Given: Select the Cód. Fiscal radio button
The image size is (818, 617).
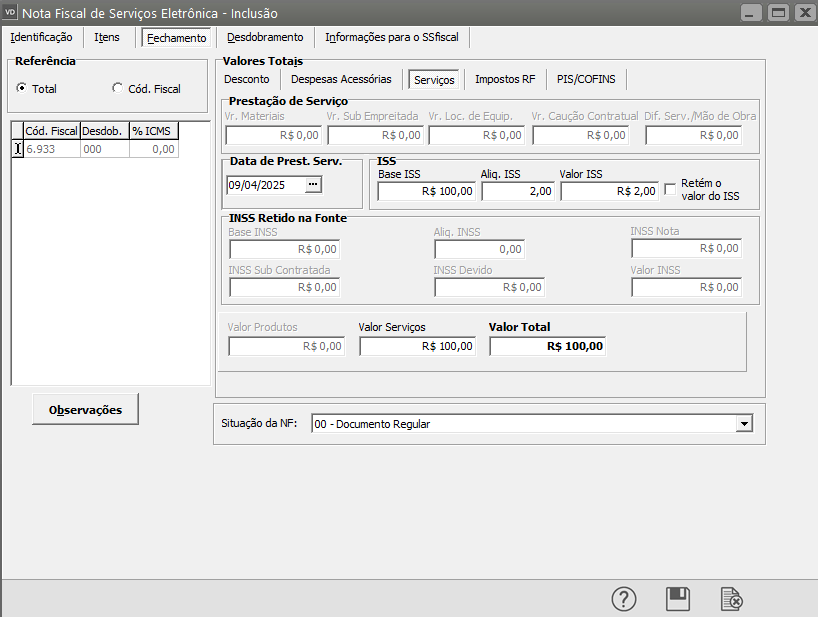Looking at the screenshot, I should click(x=118, y=88).
